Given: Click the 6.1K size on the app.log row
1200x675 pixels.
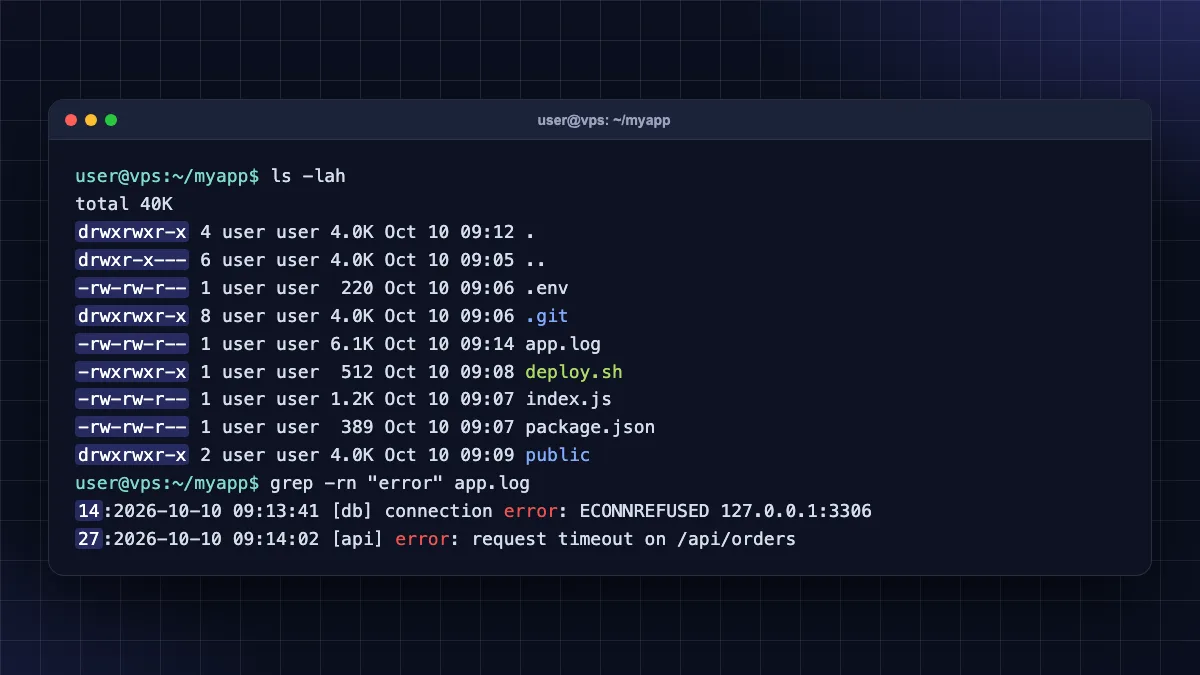Looking at the screenshot, I should [352, 344].
